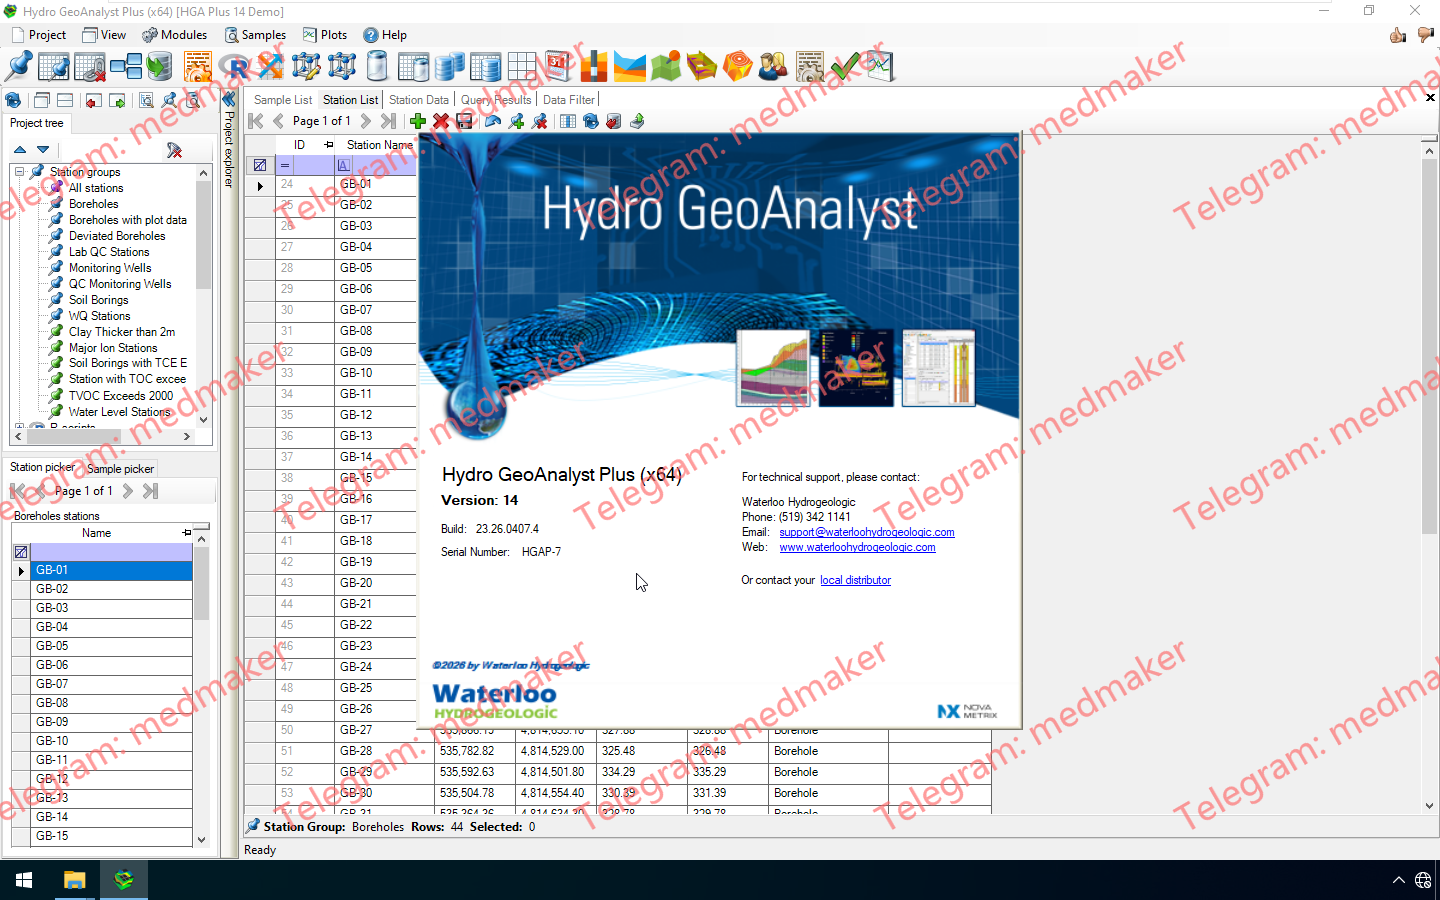1440x900 pixels.
Task: Open the Windows Start menu
Action: pos(24,881)
